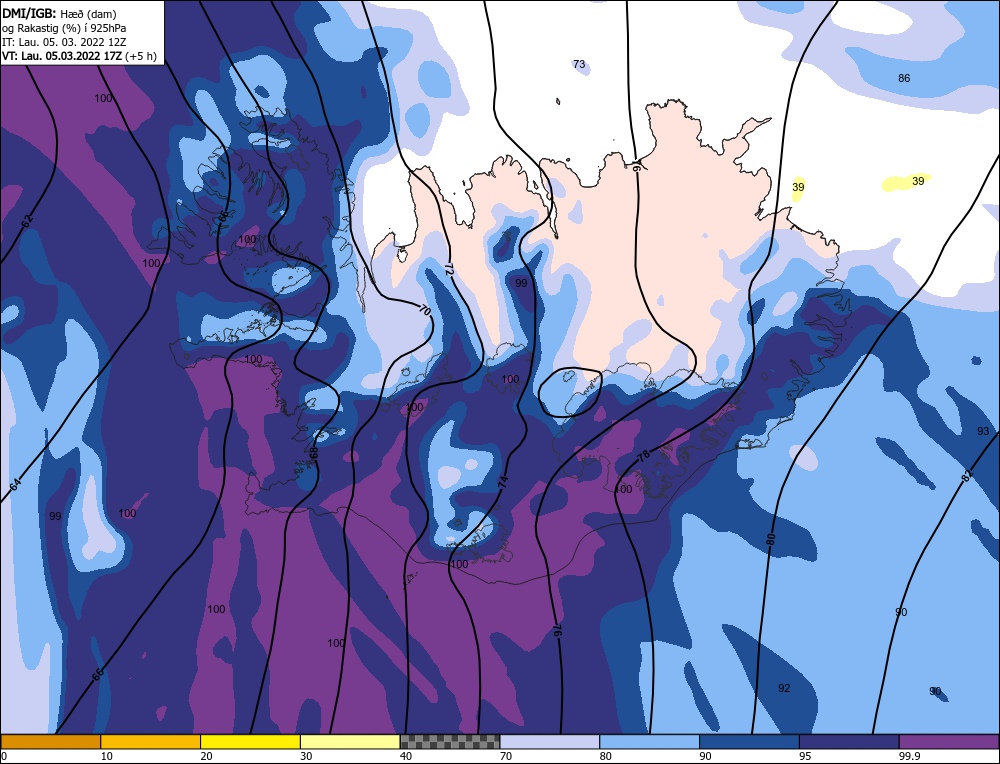Select the humidity value 92 on the map
This screenshot has height=764, width=1000.
784,688
